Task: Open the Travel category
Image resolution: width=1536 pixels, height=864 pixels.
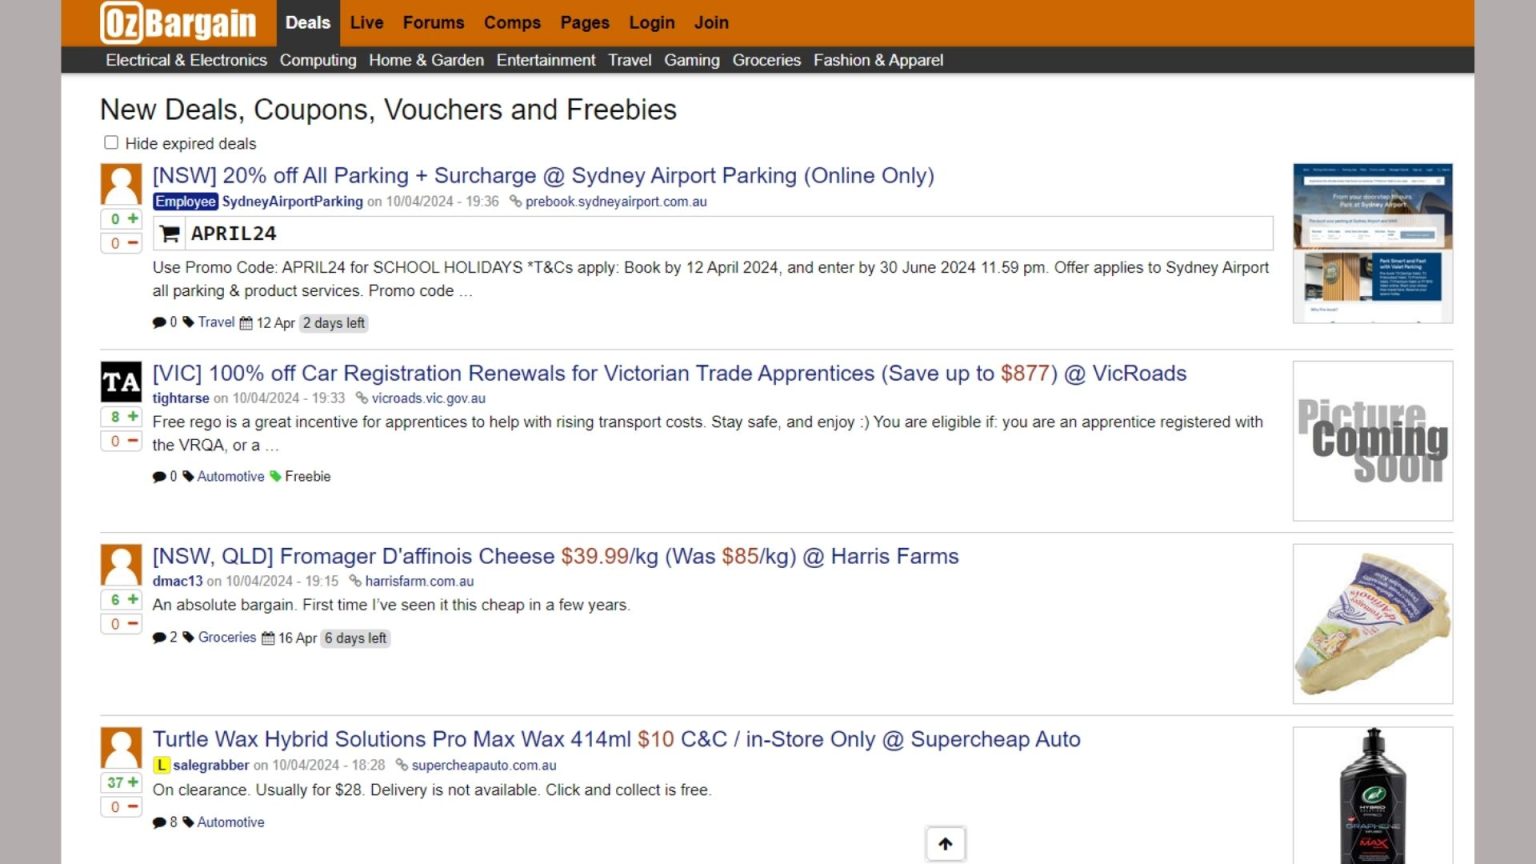Action: point(629,60)
